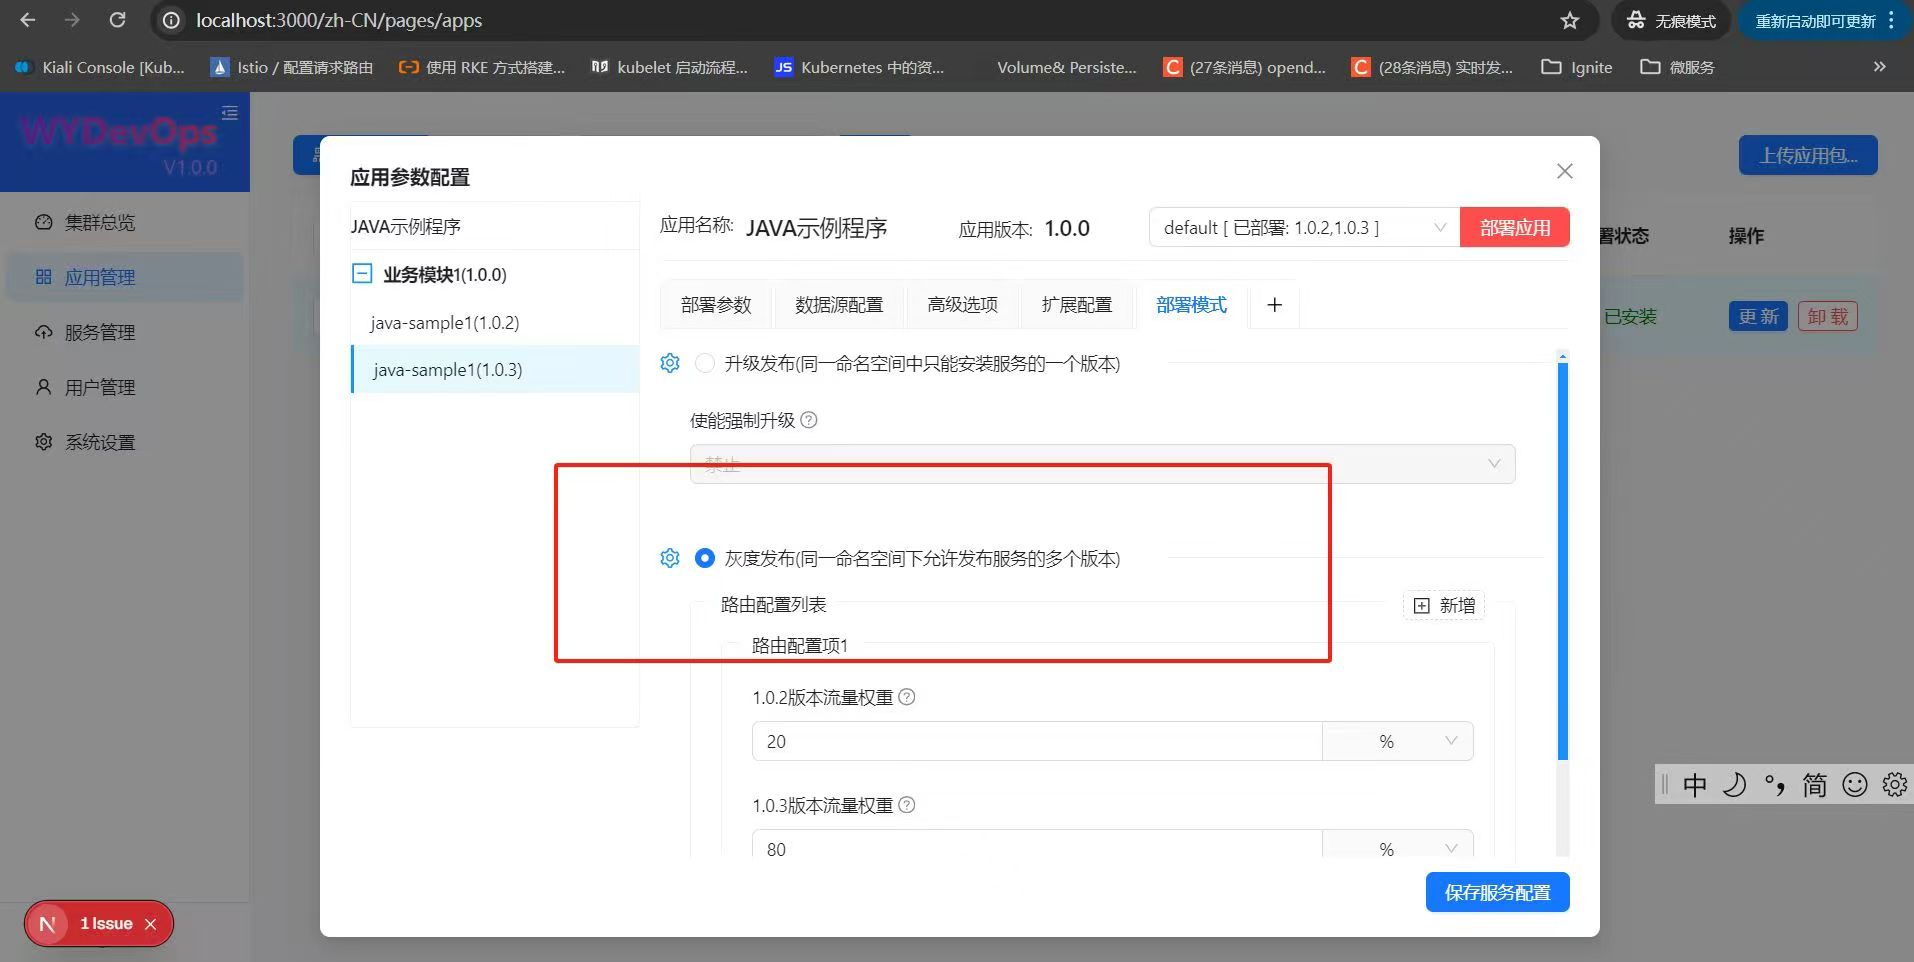Select 灰度发布 radio option
Viewport: 1914px width, 962px height.
pyautogui.click(x=705, y=558)
